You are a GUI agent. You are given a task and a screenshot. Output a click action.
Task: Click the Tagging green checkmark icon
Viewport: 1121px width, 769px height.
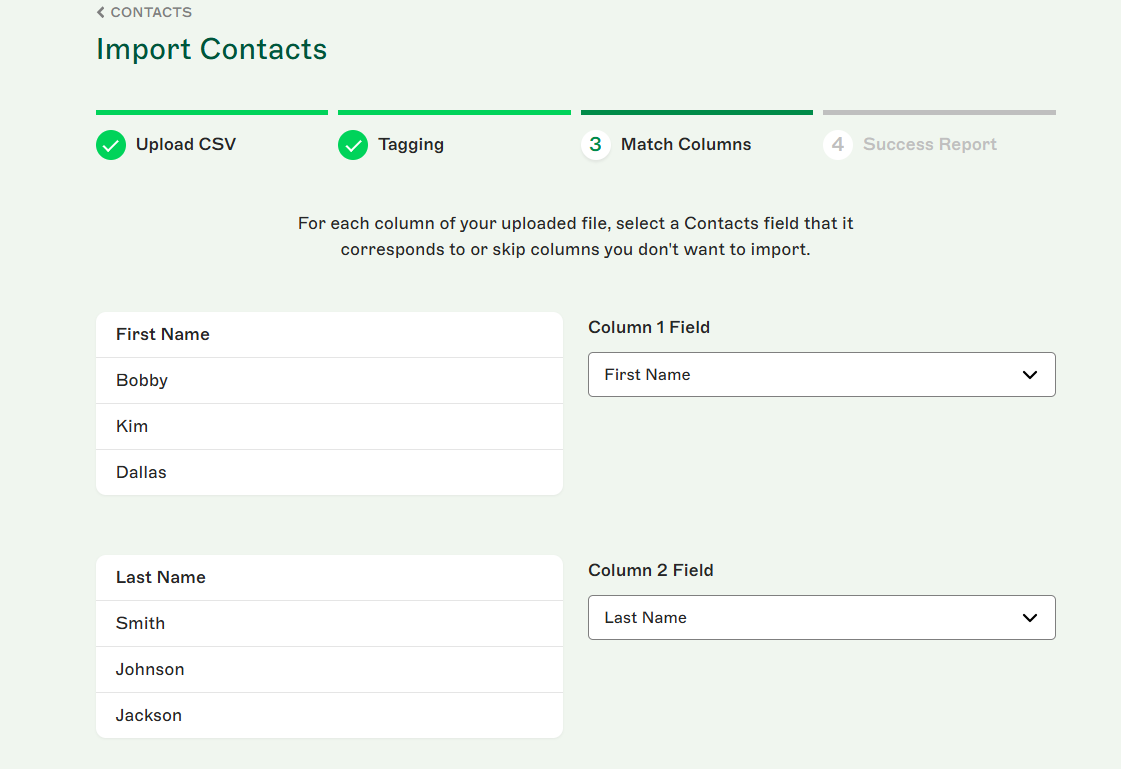[x=353, y=145]
